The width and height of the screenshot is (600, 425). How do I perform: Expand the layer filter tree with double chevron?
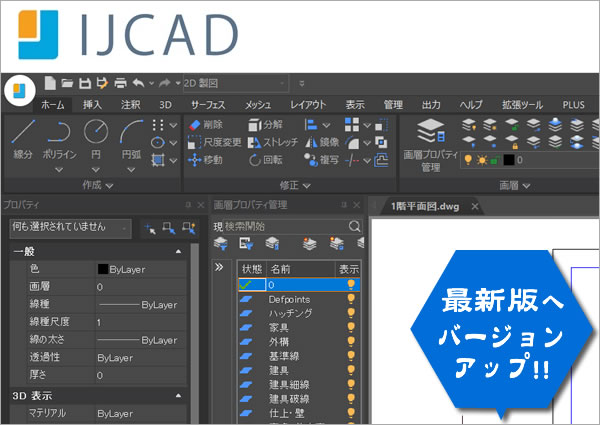coord(219,267)
